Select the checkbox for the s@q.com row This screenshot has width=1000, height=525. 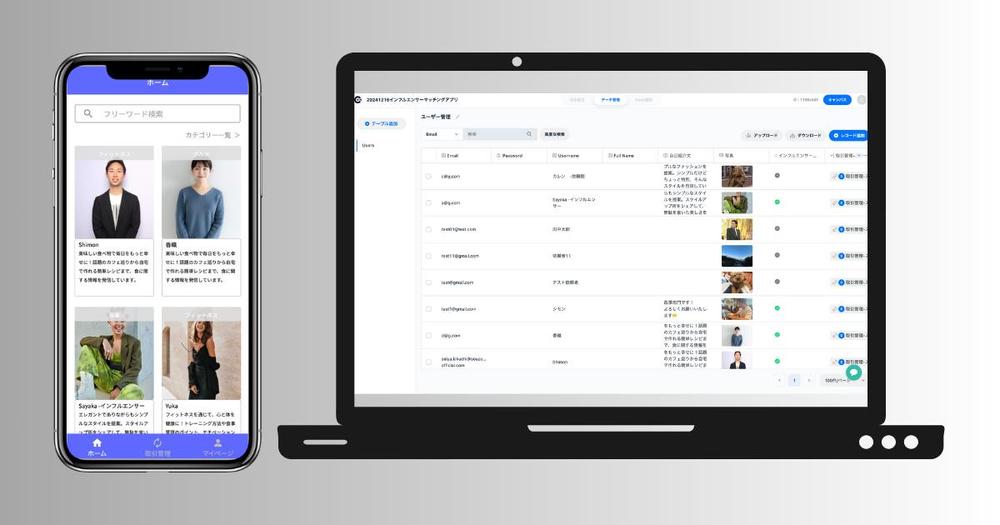429,203
